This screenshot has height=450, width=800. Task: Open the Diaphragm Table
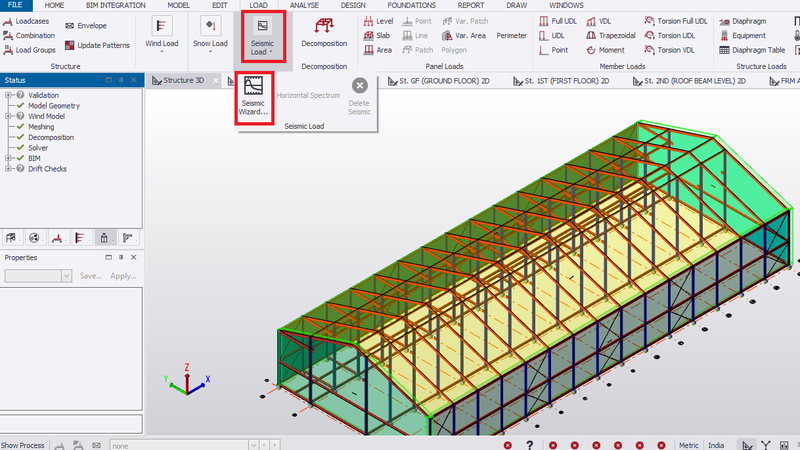pos(752,50)
